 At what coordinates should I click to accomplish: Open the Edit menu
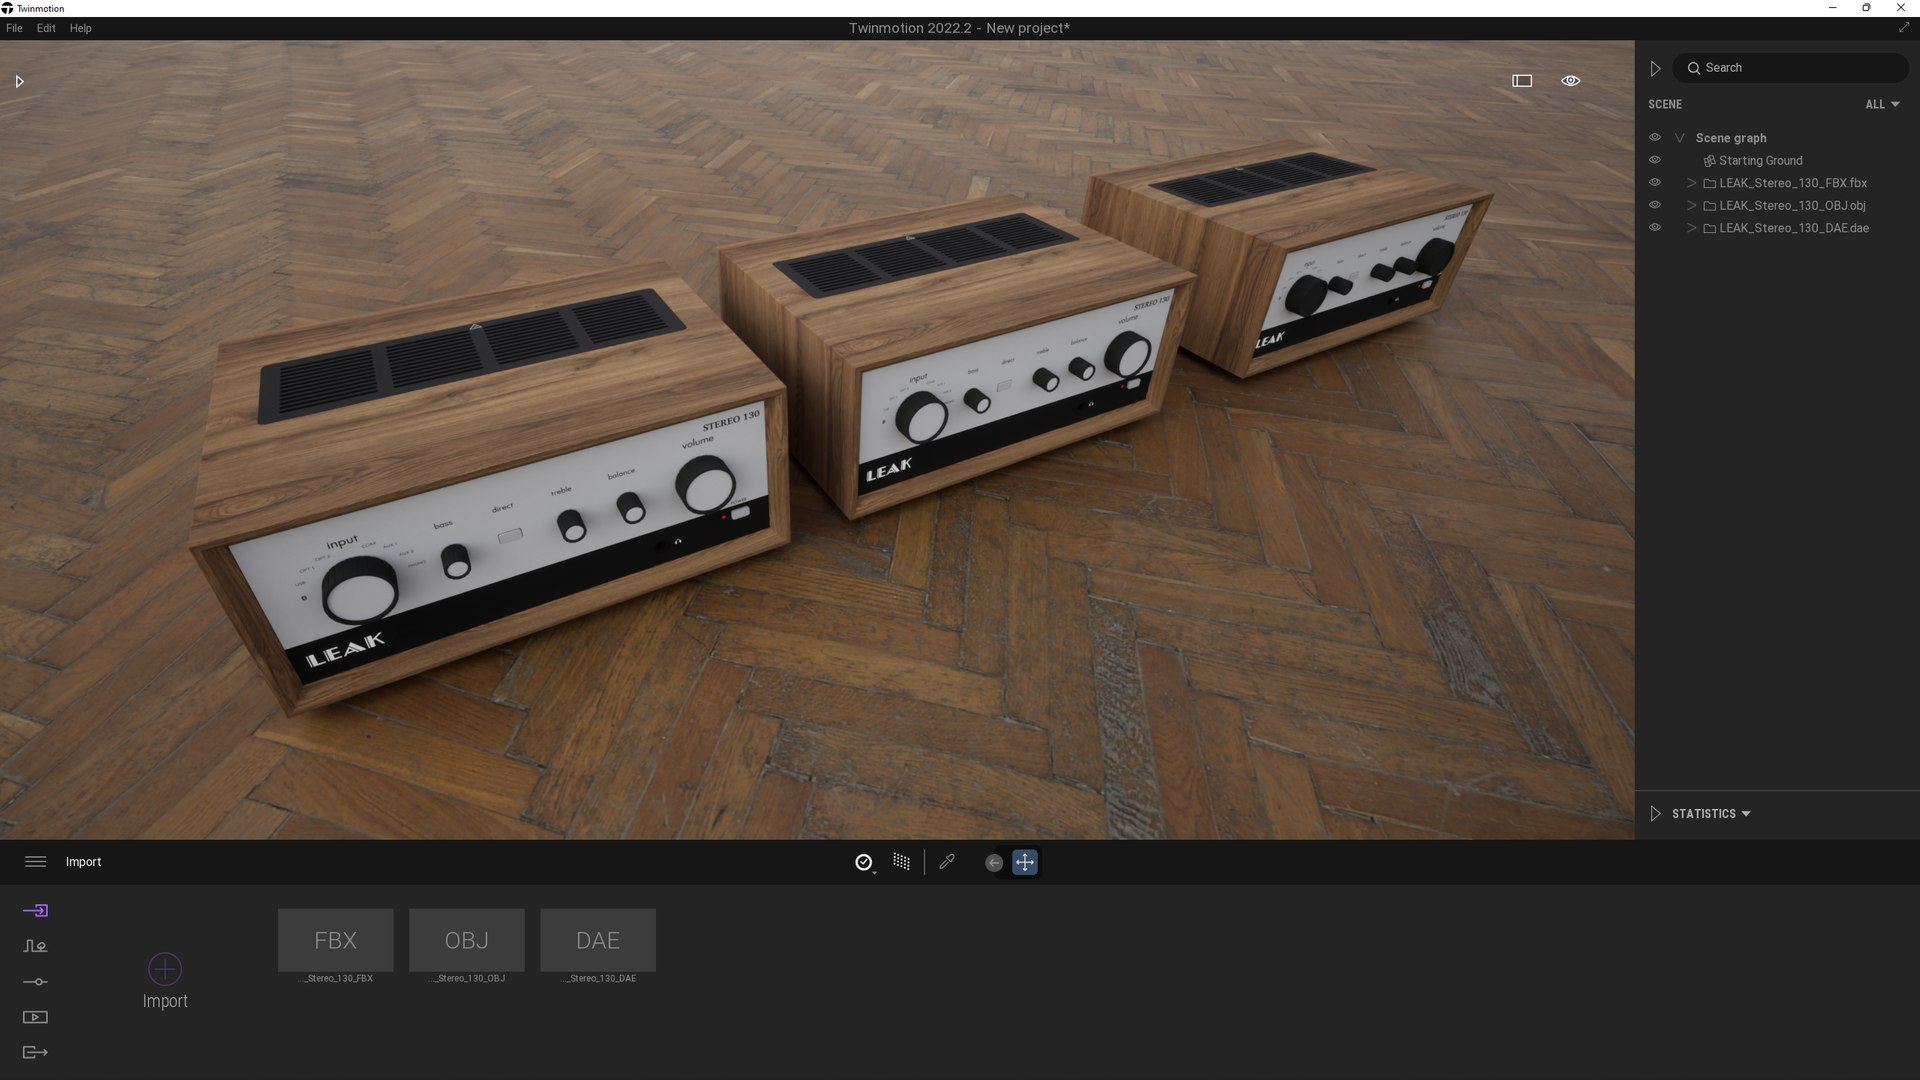[46, 28]
